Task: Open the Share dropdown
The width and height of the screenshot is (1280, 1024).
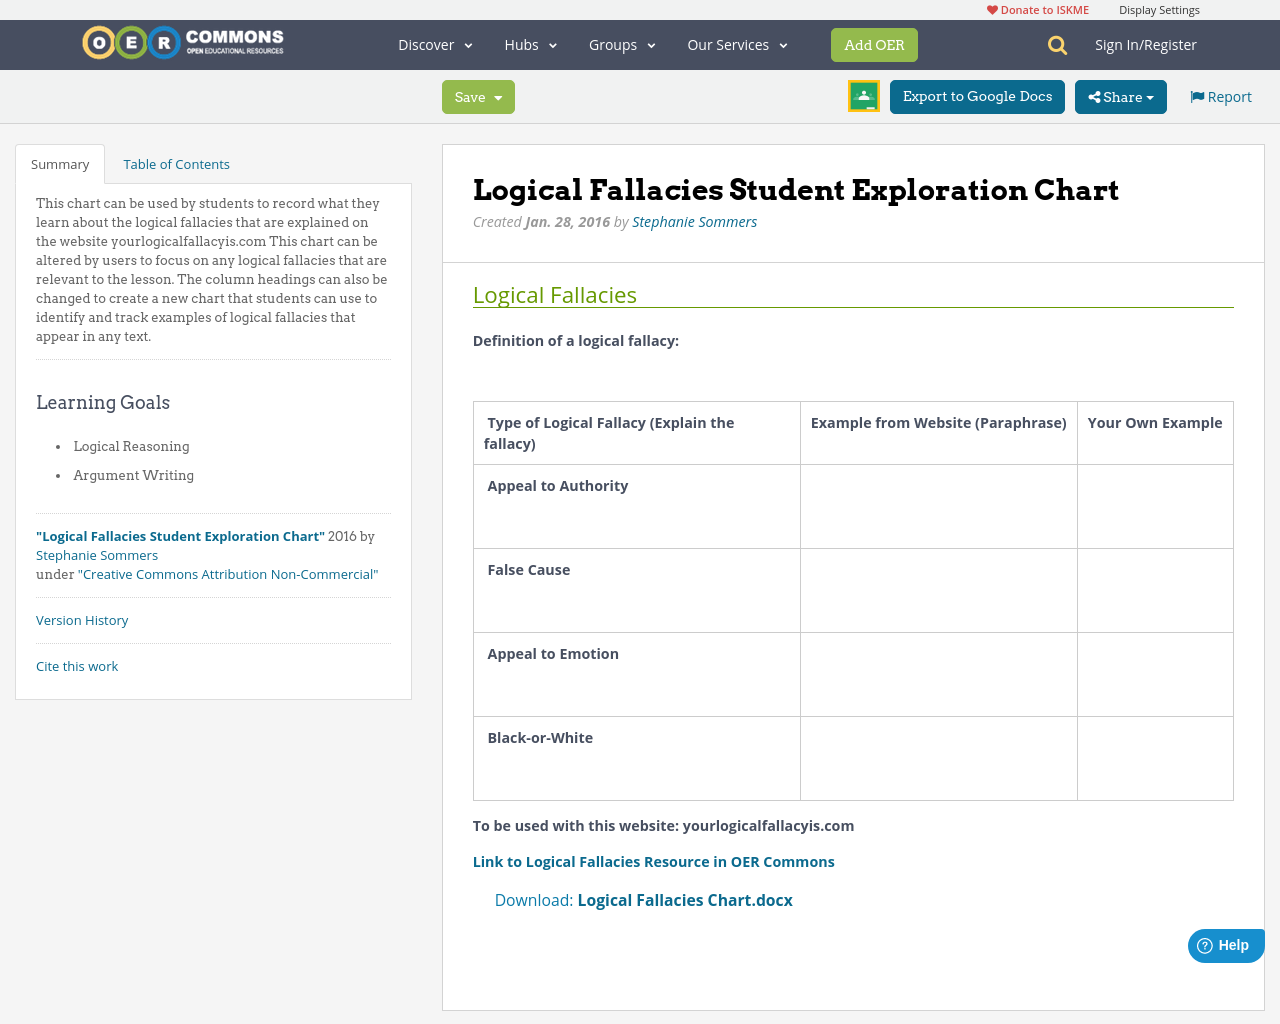Action: pyautogui.click(x=1120, y=97)
